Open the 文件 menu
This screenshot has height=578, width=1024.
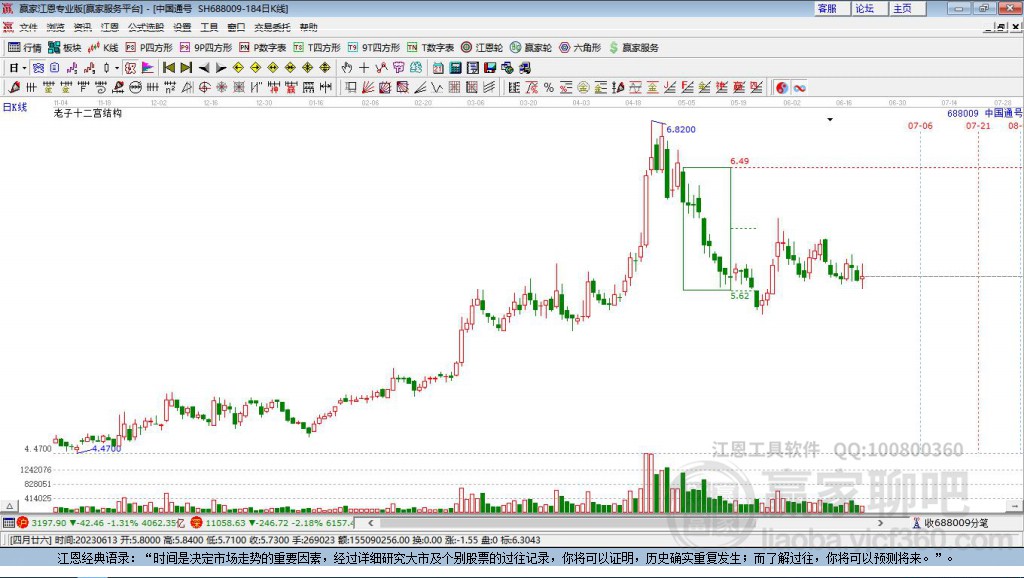28,27
